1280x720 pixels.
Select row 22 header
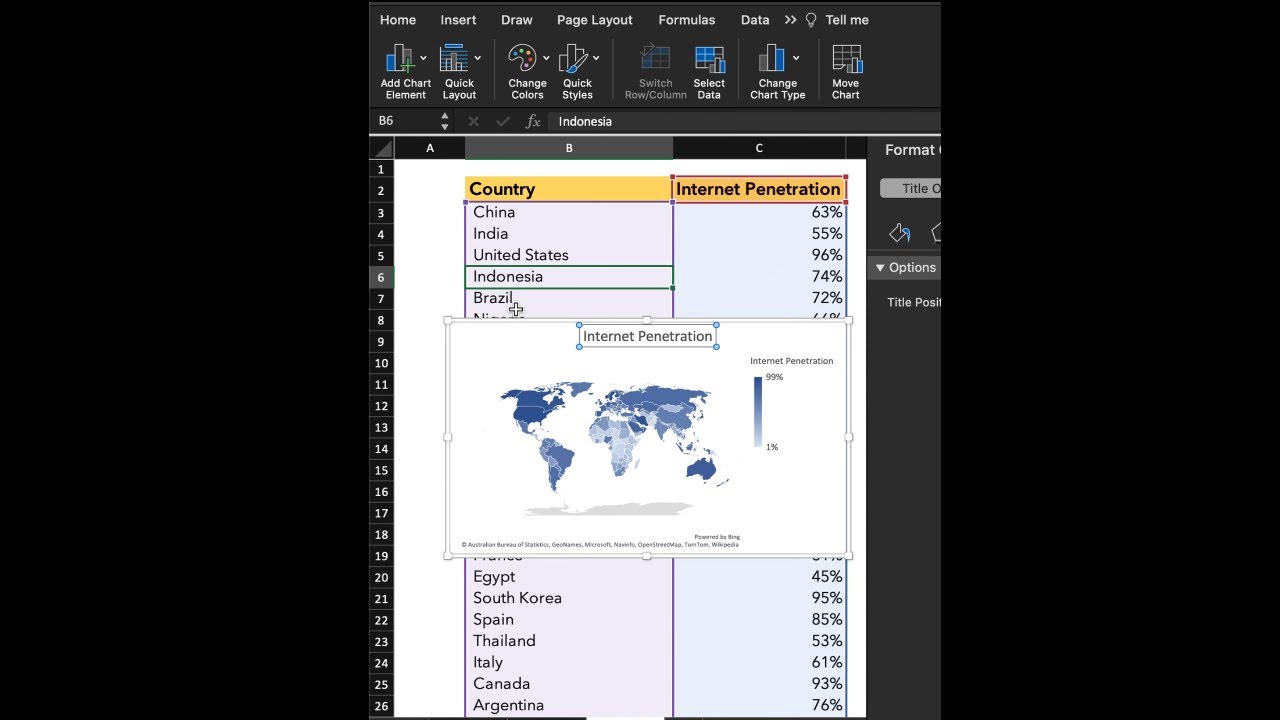pyautogui.click(x=381, y=620)
